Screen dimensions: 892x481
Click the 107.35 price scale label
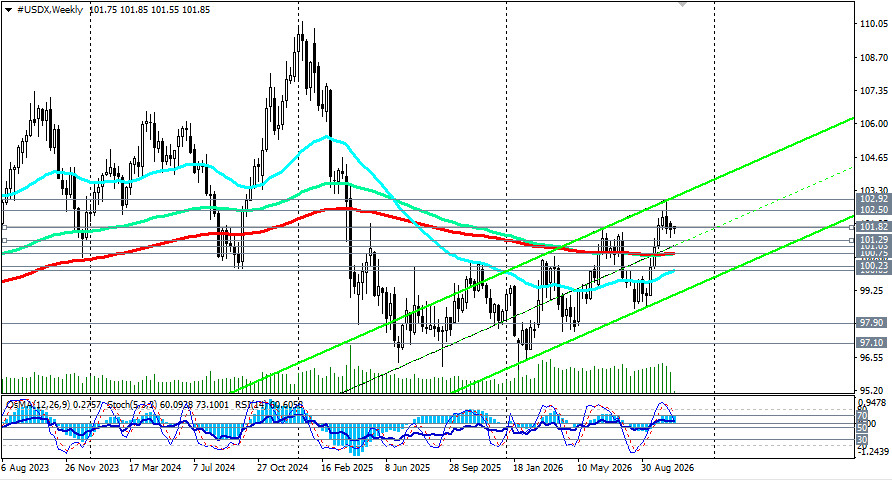tap(874, 90)
